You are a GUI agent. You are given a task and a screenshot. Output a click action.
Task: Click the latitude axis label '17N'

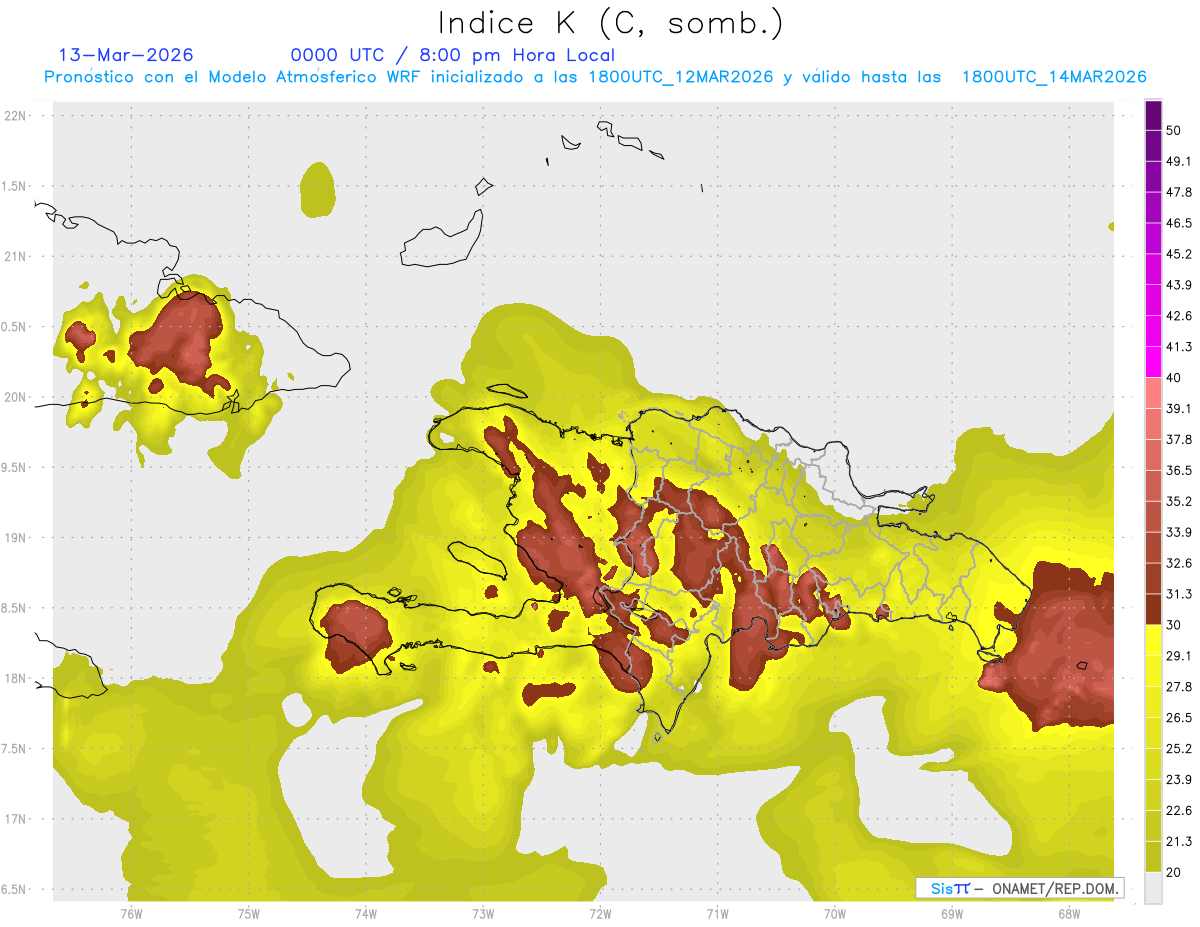[x=16, y=819]
